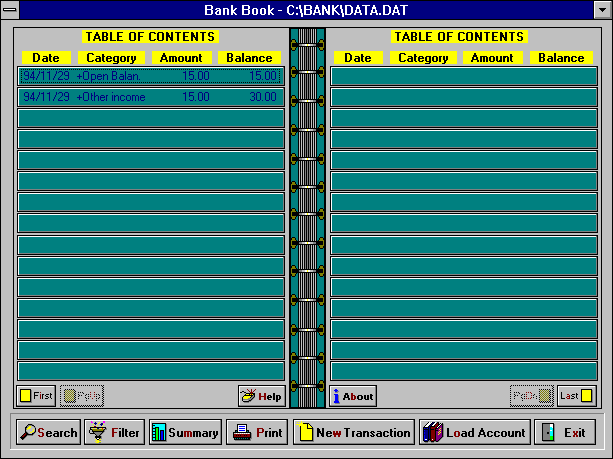Screen dimensions: 613x459
Task: Click the disabled PgDn button
Action: click(532, 396)
